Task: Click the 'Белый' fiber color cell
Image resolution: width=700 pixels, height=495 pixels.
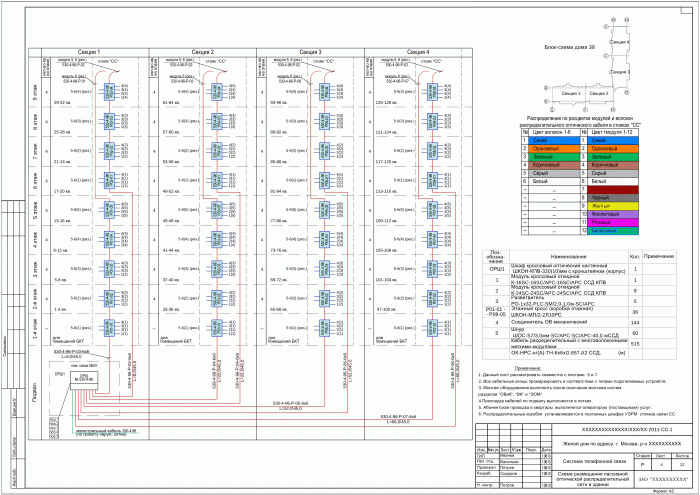Action: tap(554, 181)
